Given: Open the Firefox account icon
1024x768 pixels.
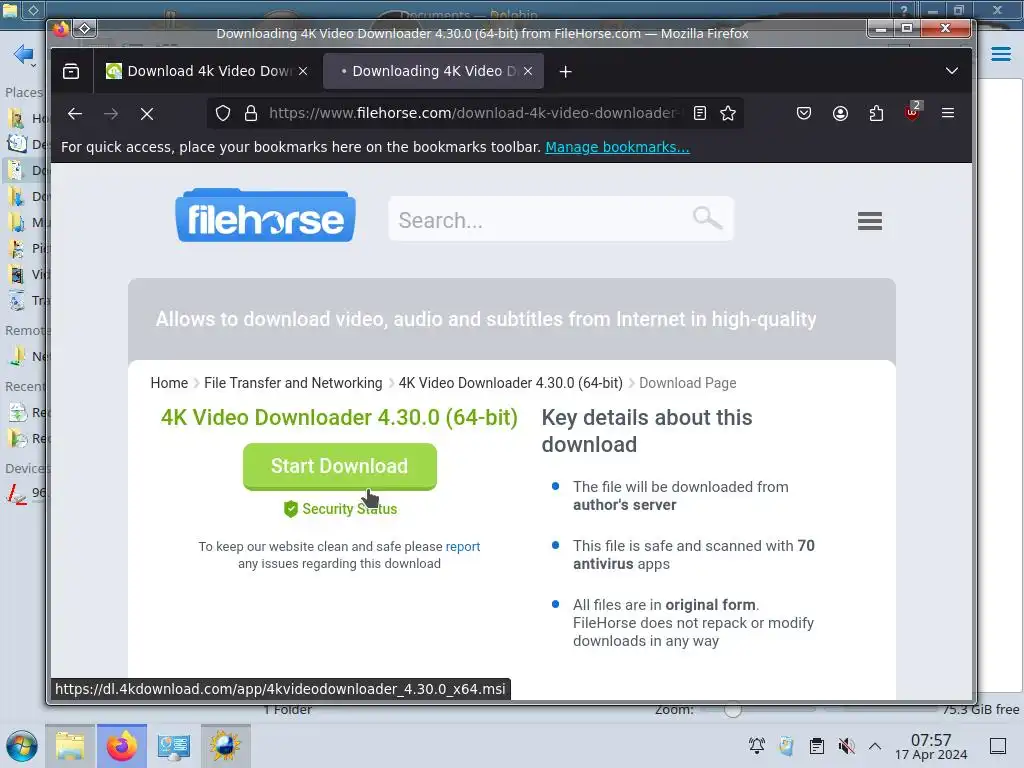Looking at the screenshot, I should (840, 114).
